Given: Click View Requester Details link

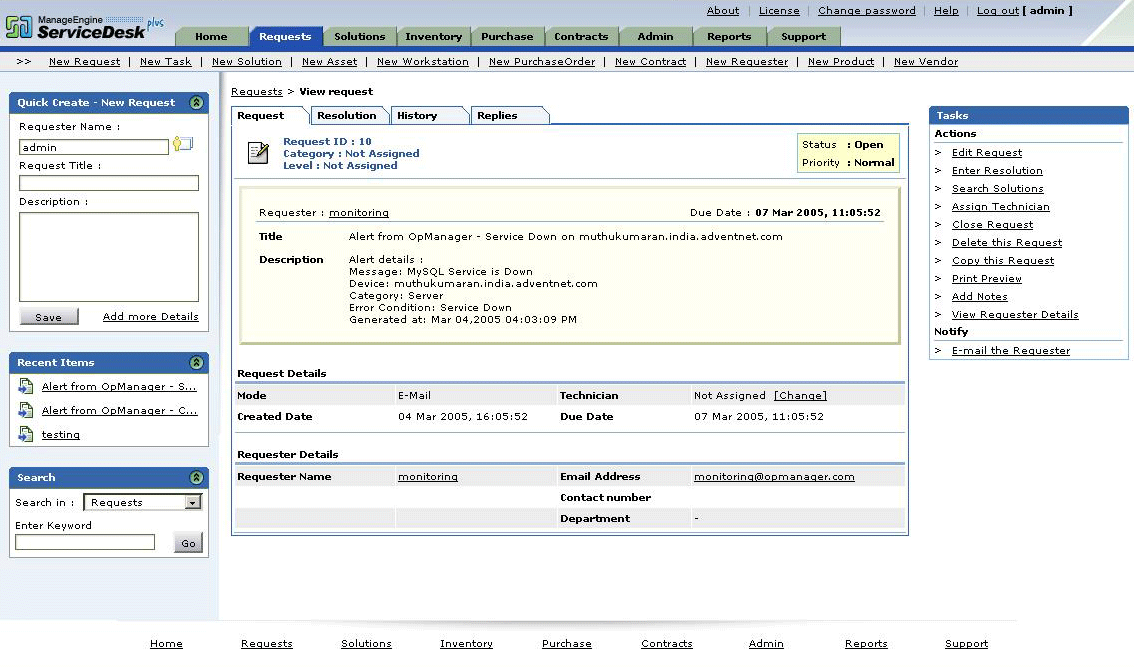Looking at the screenshot, I should click(1015, 314).
